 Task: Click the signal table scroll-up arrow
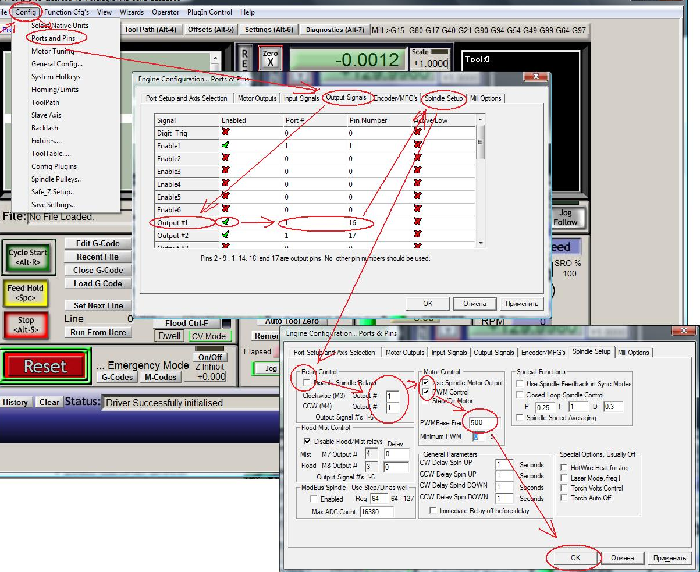[x=480, y=120]
